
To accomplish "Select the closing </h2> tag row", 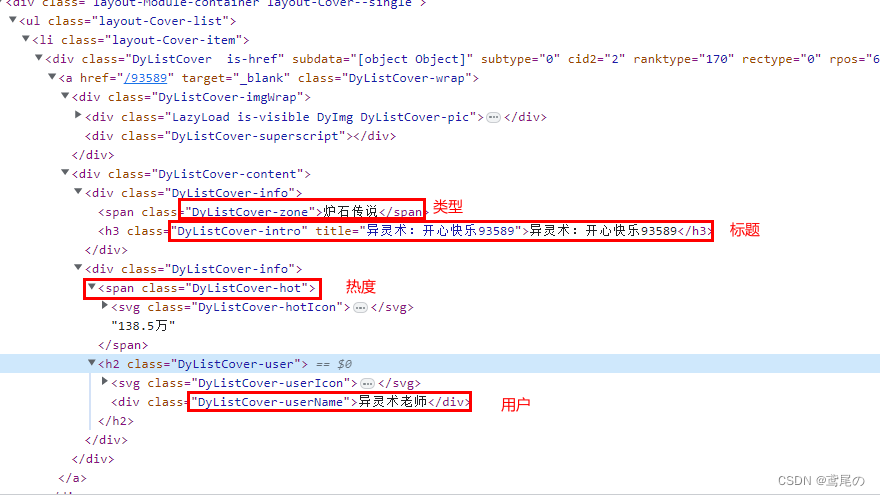I will click(x=116, y=421).
